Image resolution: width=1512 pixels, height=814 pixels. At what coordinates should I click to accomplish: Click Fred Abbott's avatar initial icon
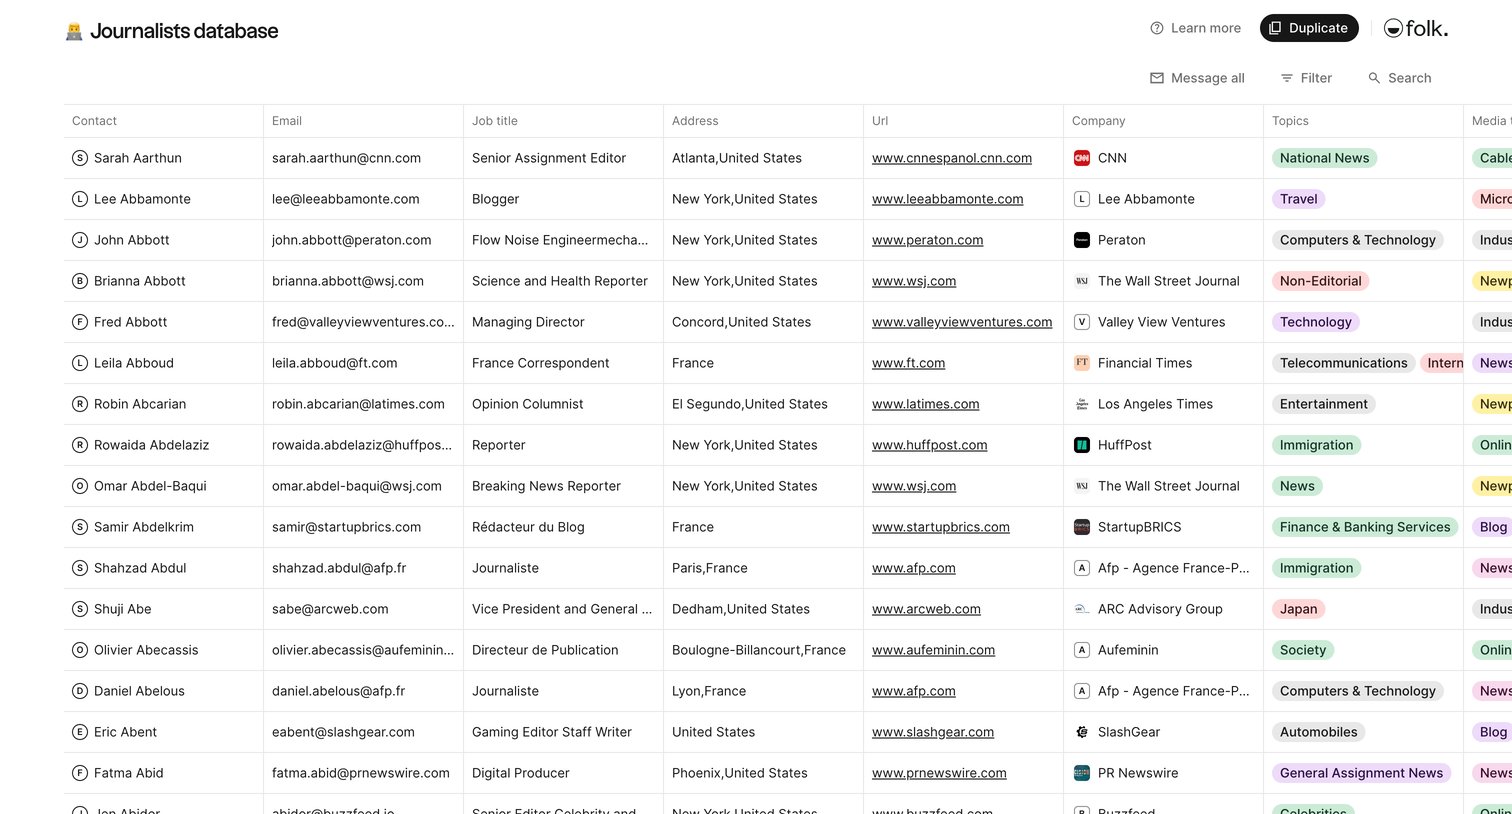coord(80,322)
